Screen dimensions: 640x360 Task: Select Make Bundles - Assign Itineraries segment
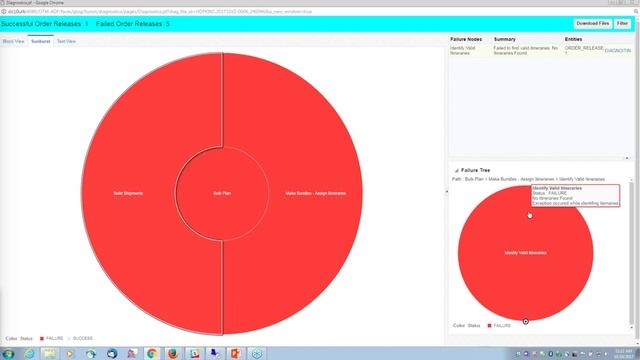[316, 193]
